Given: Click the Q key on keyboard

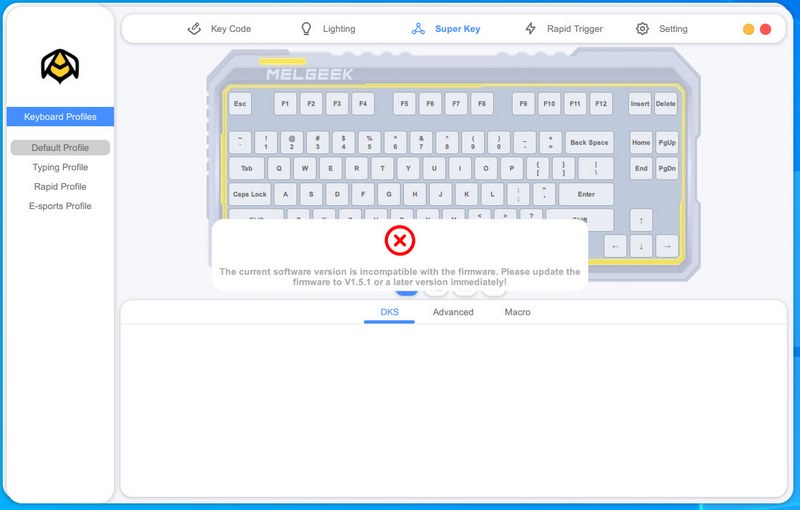Looking at the screenshot, I should (279, 168).
